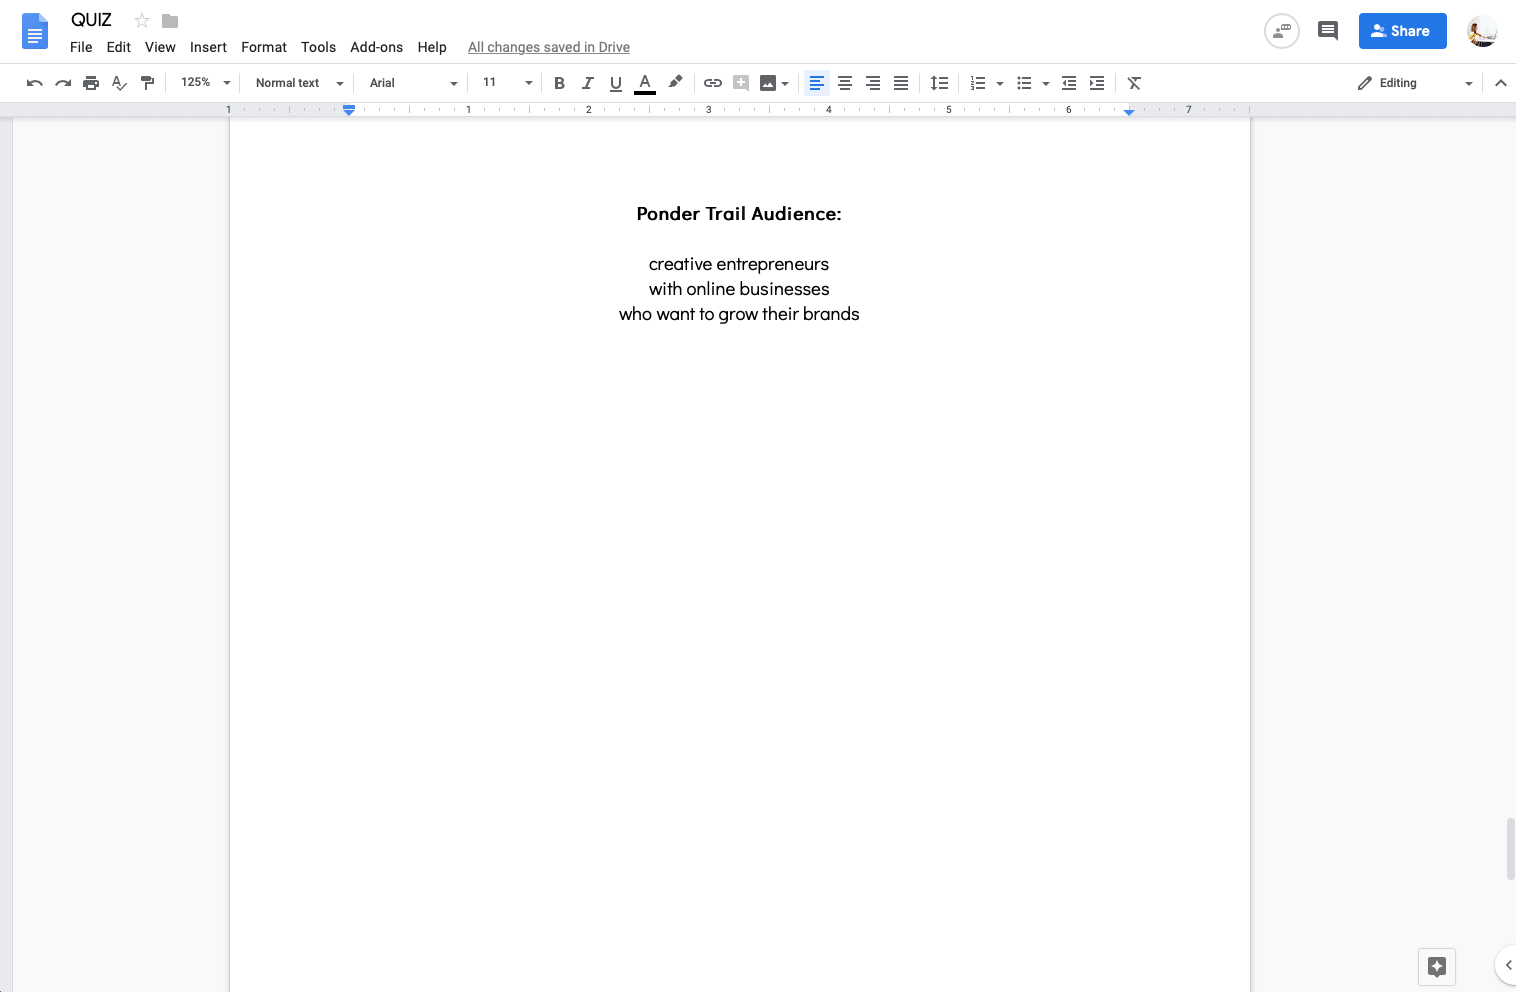Apply a numbered list

(x=978, y=83)
